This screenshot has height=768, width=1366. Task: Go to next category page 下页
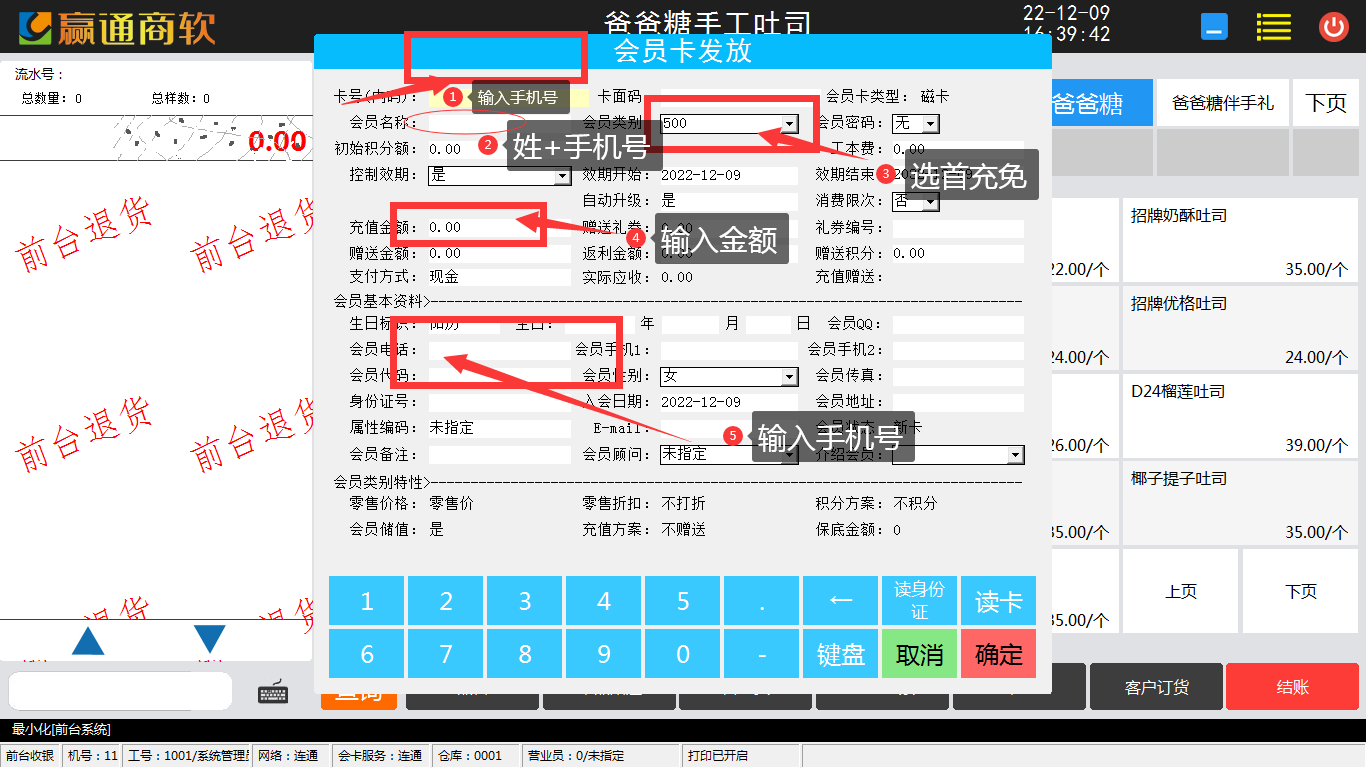pos(1326,103)
